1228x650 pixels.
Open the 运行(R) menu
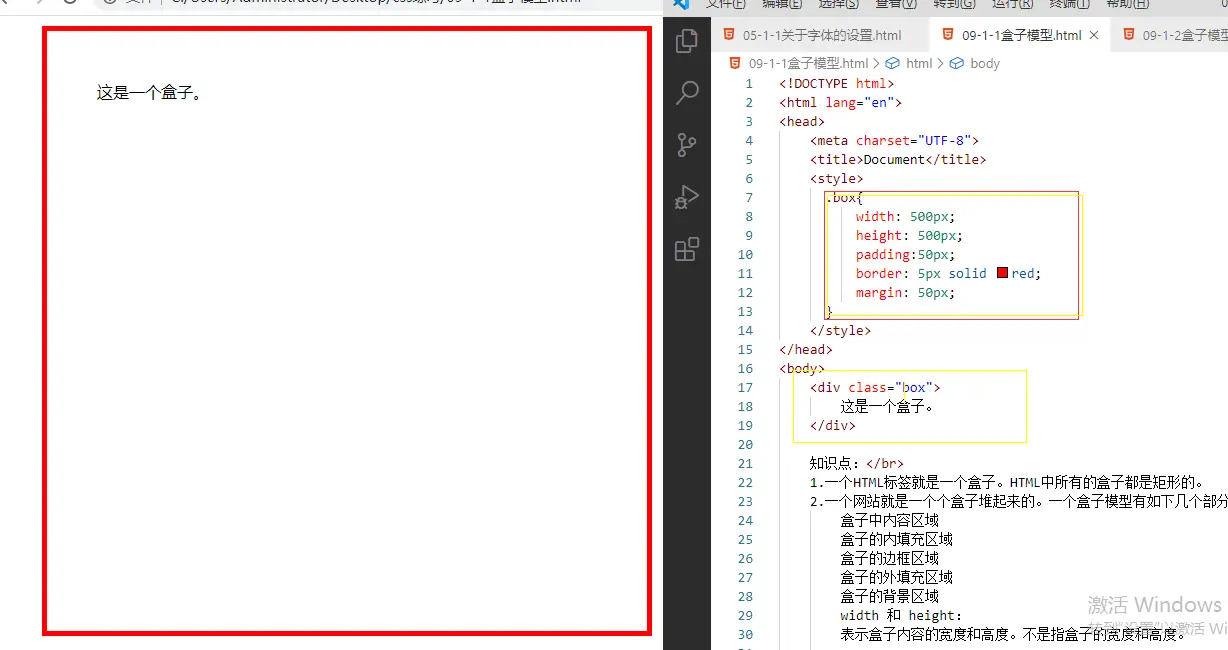1012,4
